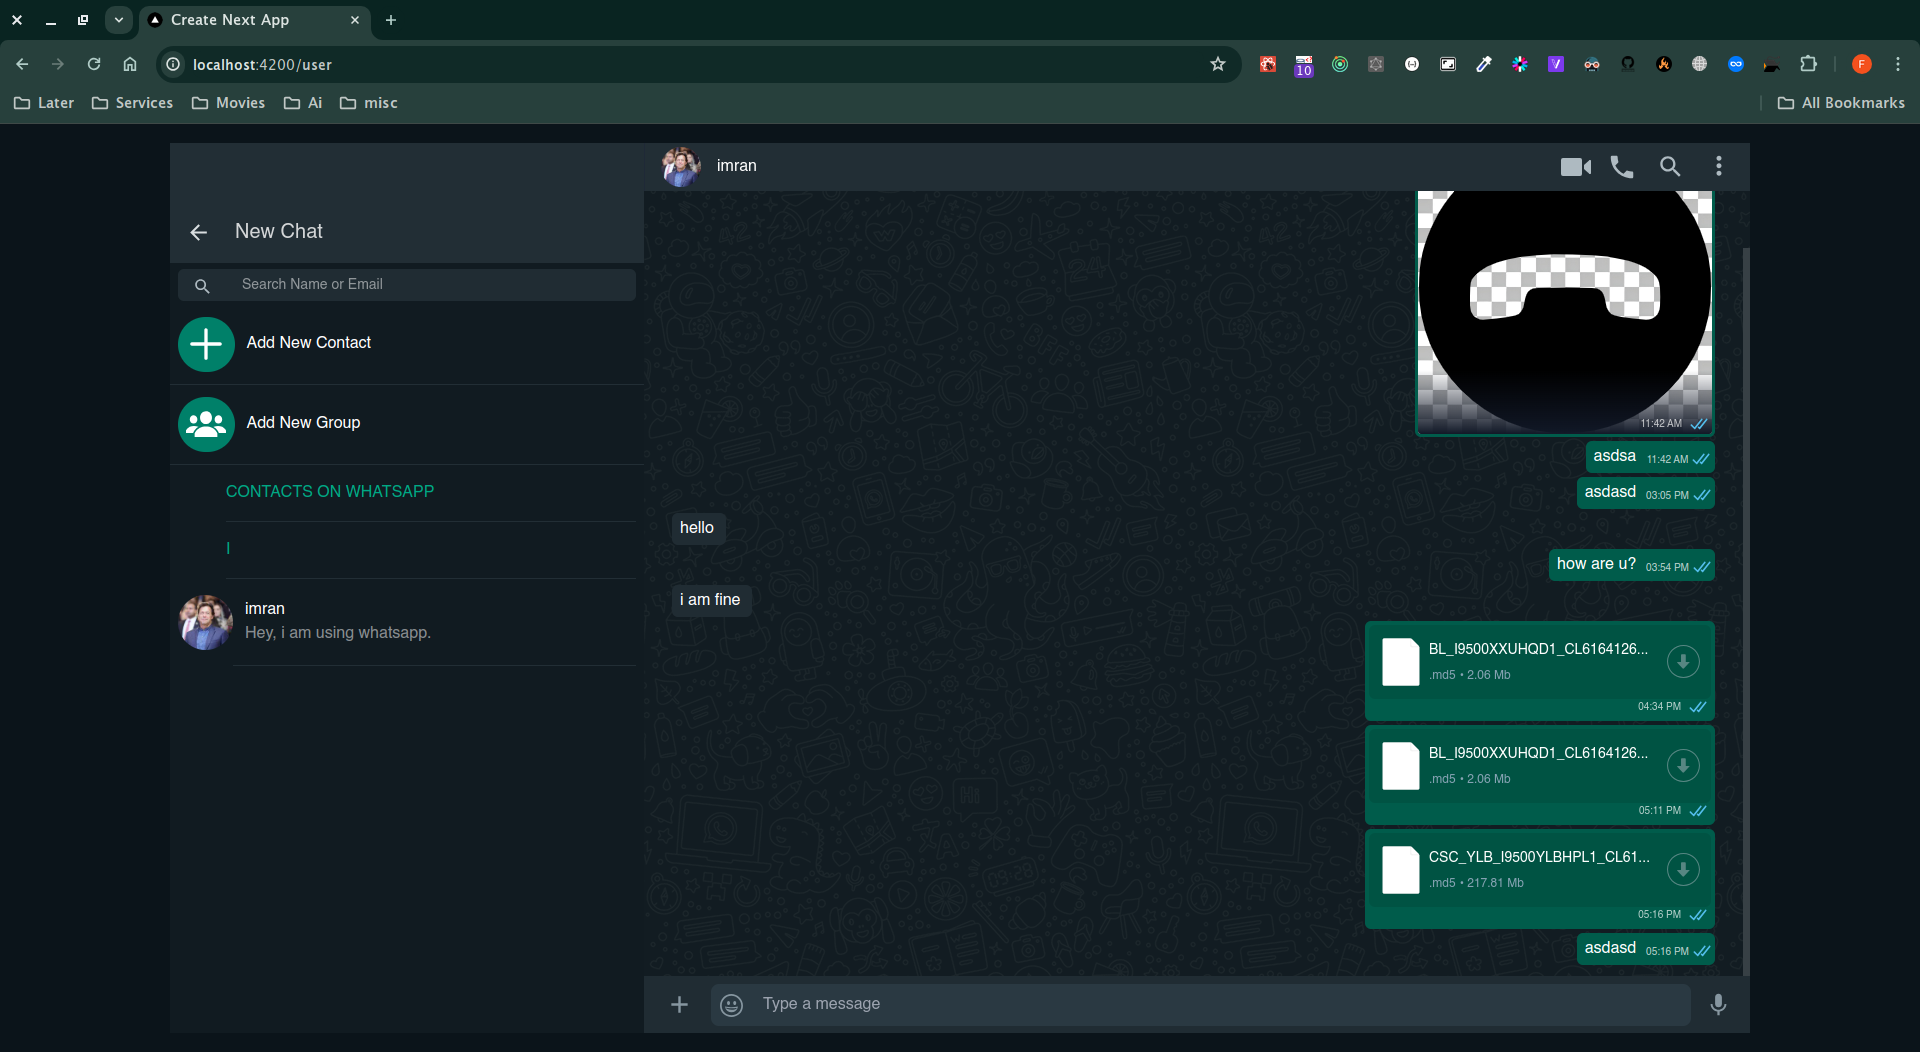This screenshot has width=1920, height=1052.
Task: Go back from New Chat panel
Action: click(x=198, y=232)
